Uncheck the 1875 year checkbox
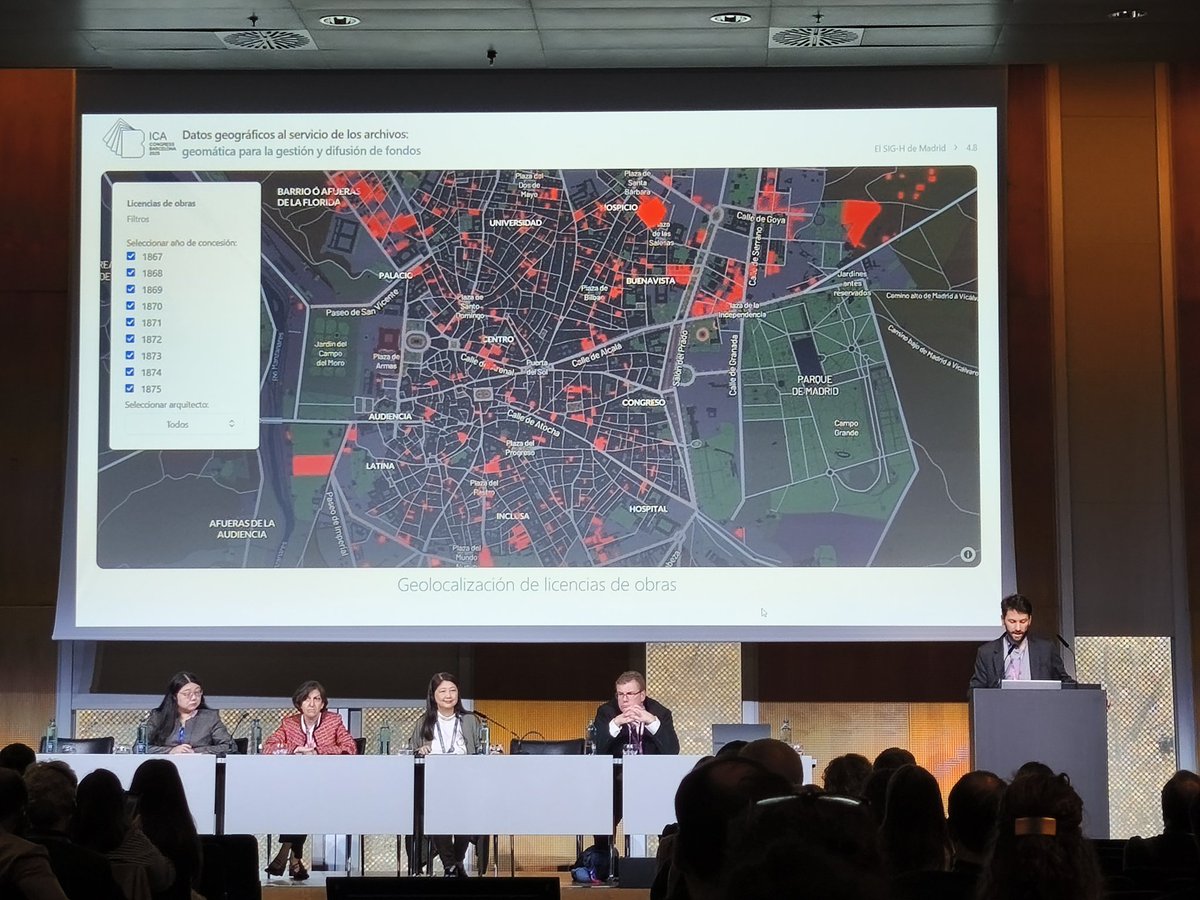This screenshot has height=900, width=1200. coord(131,388)
